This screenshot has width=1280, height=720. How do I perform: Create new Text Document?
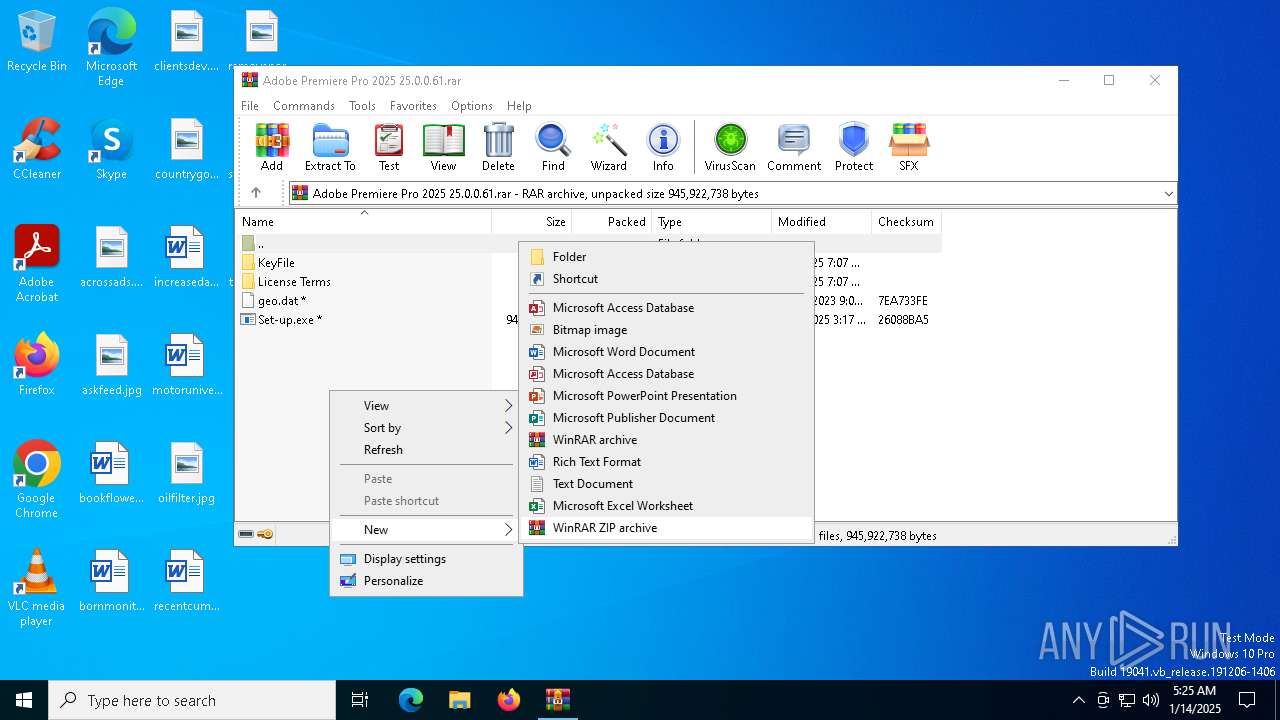666,483
